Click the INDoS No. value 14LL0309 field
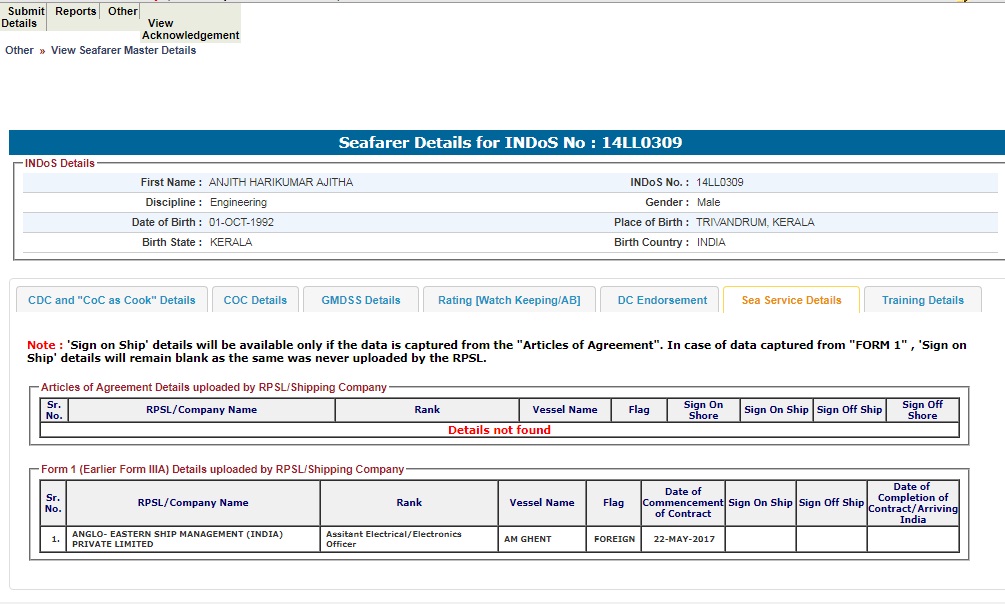This screenshot has height=604, width=1005. pos(720,183)
